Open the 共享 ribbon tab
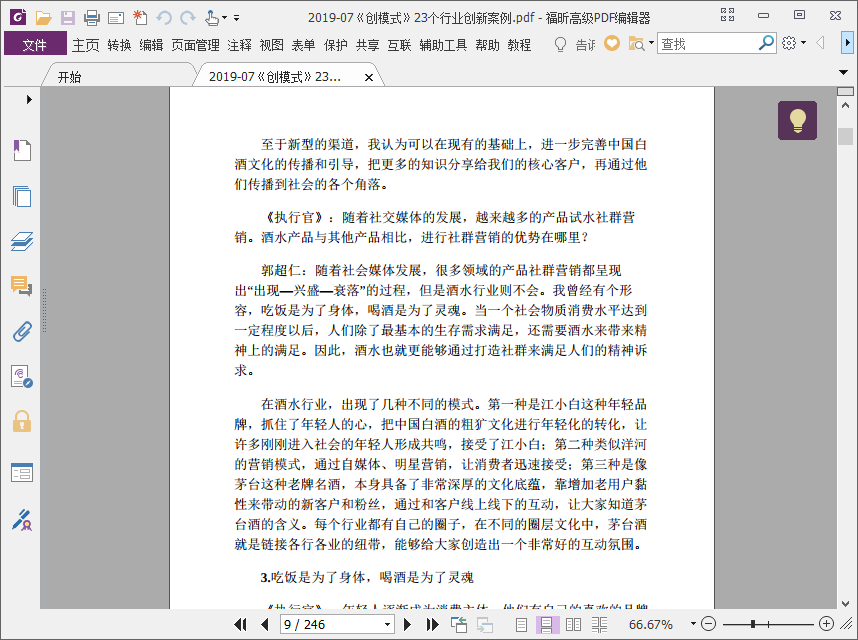Screen dimensions: 858x640 pos(367,45)
